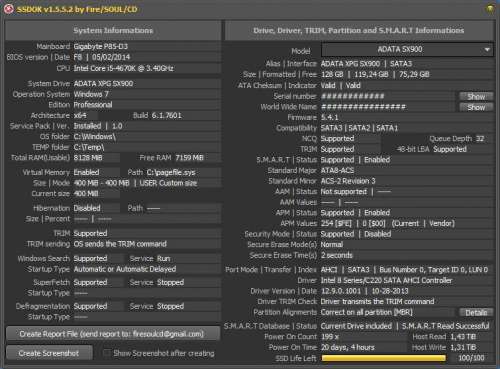Click the yellow bulb icon in title bar
Screen dimensions: 500x369
[490, 9]
